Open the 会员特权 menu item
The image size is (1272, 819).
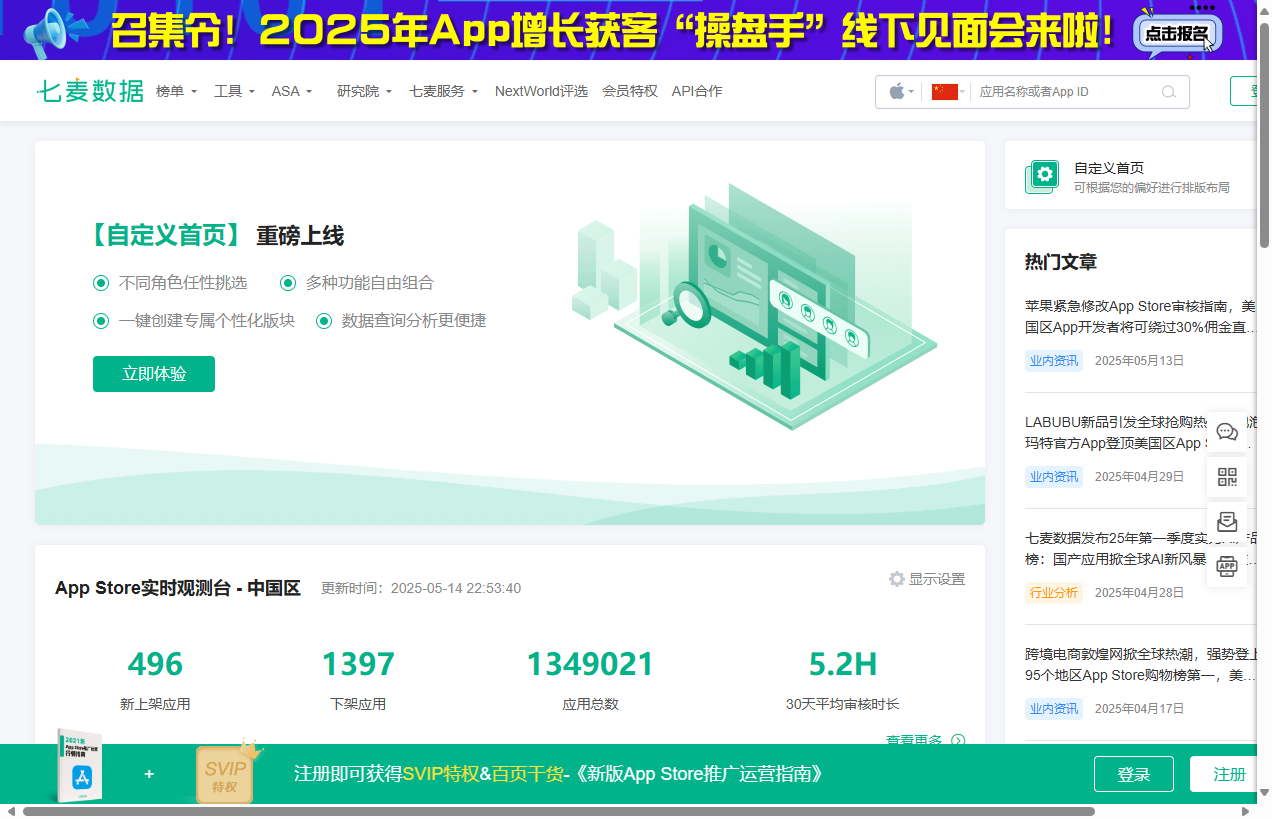pyautogui.click(x=630, y=91)
